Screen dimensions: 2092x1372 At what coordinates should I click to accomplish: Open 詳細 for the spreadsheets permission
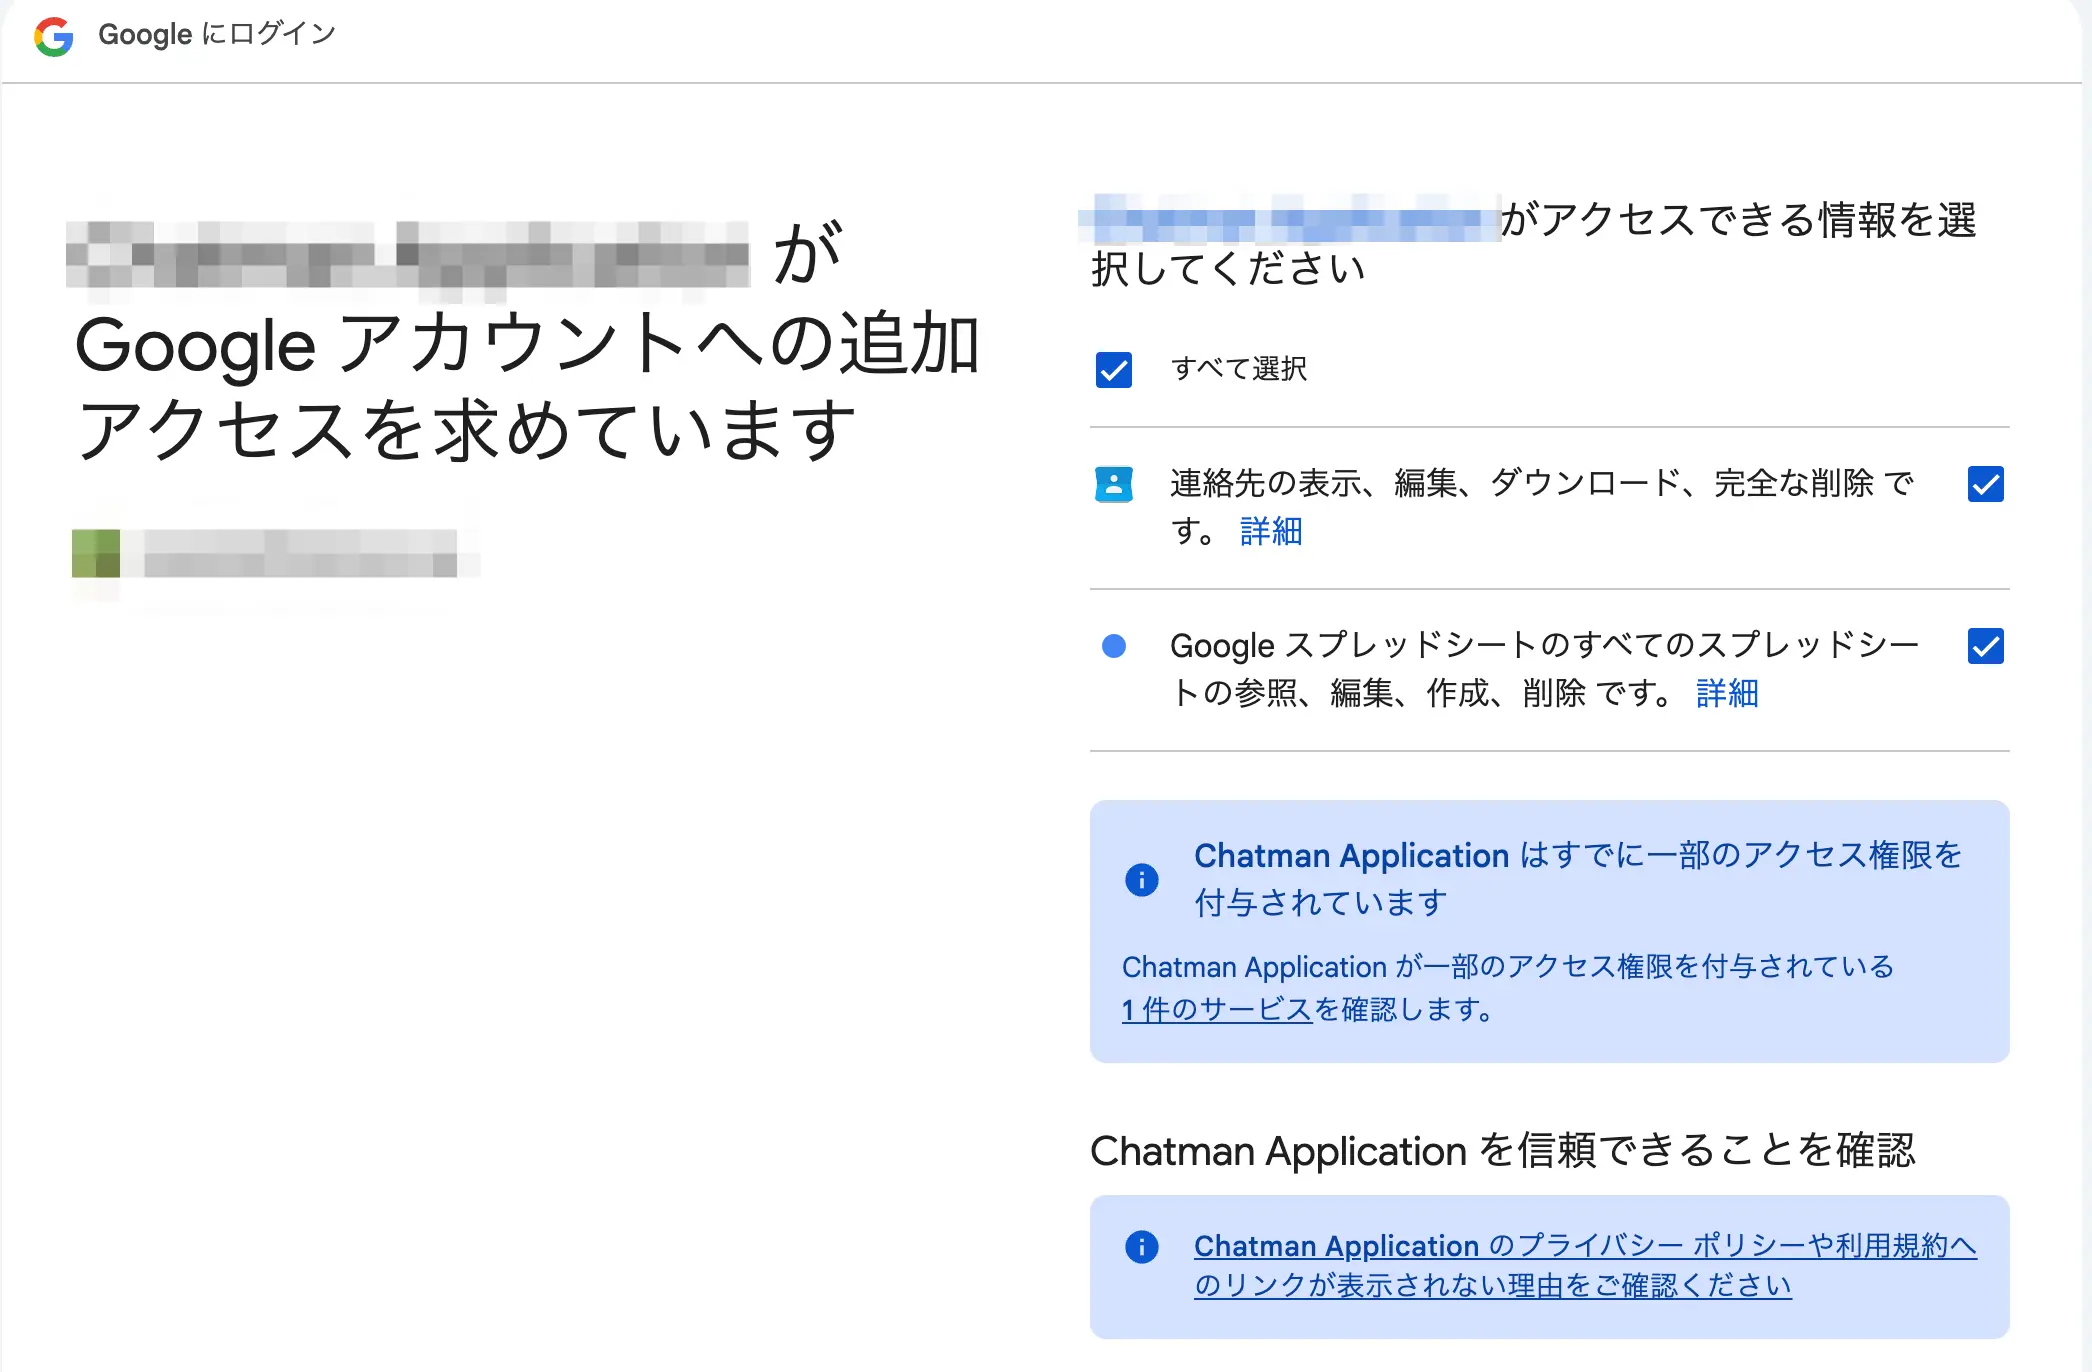click(x=1726, y=693)
